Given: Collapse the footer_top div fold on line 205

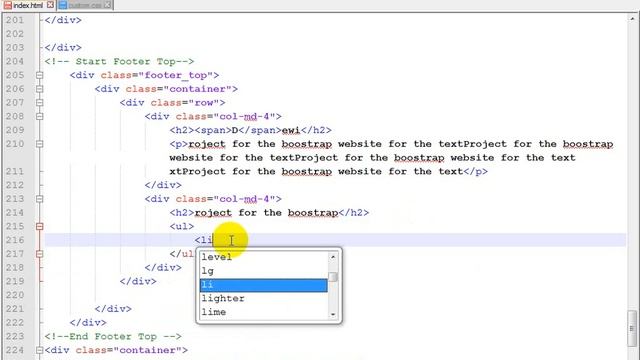Looking at the screenshot, I should 40,75.
